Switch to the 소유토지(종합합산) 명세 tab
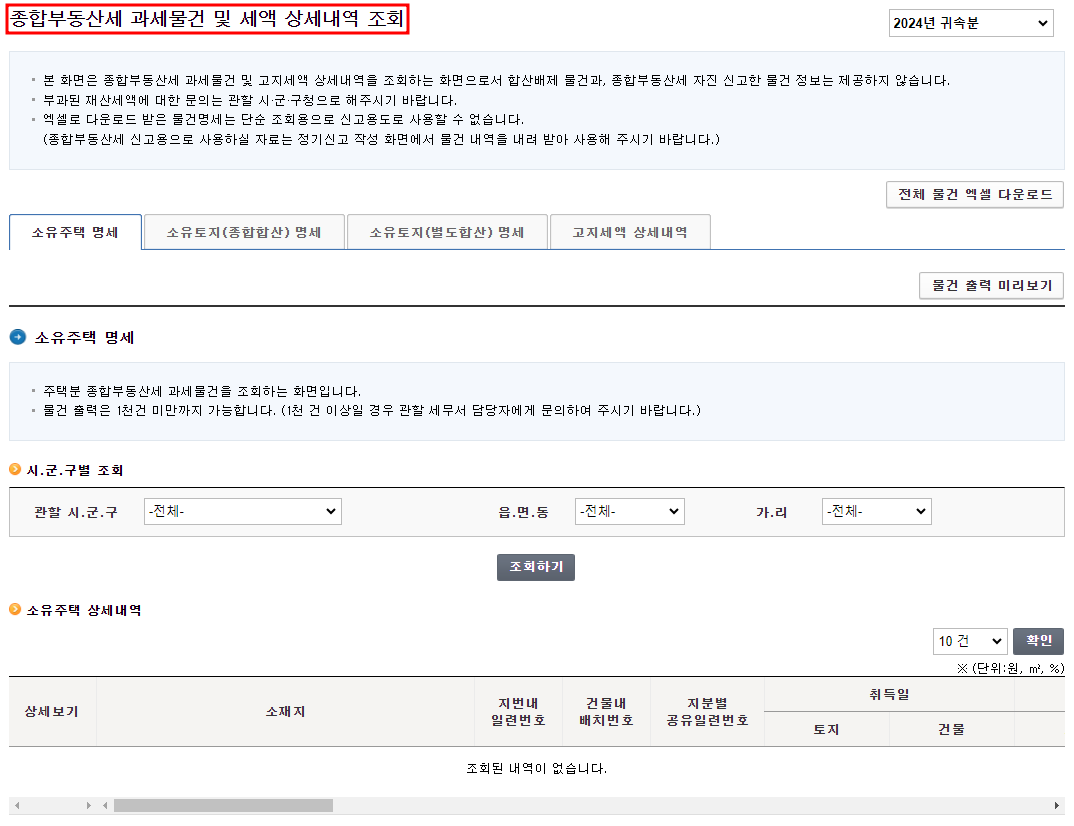 (x=245, y=231)
